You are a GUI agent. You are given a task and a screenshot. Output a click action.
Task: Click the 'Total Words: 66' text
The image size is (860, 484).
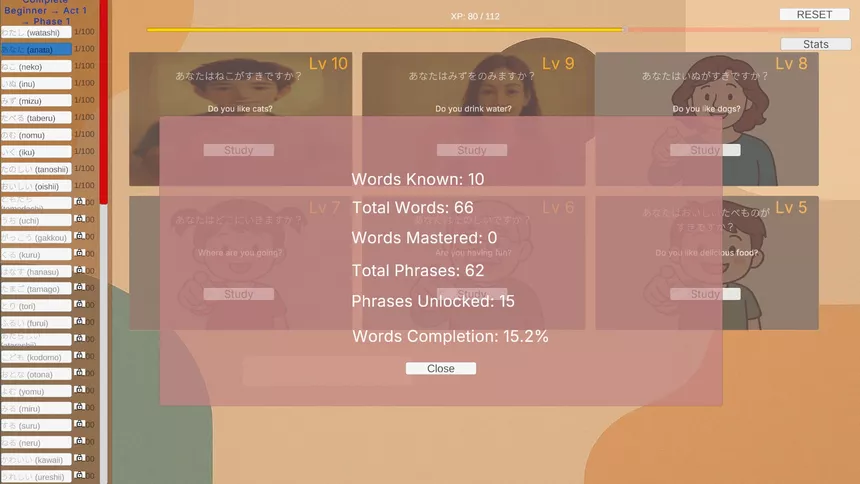(x=412, y=207)
